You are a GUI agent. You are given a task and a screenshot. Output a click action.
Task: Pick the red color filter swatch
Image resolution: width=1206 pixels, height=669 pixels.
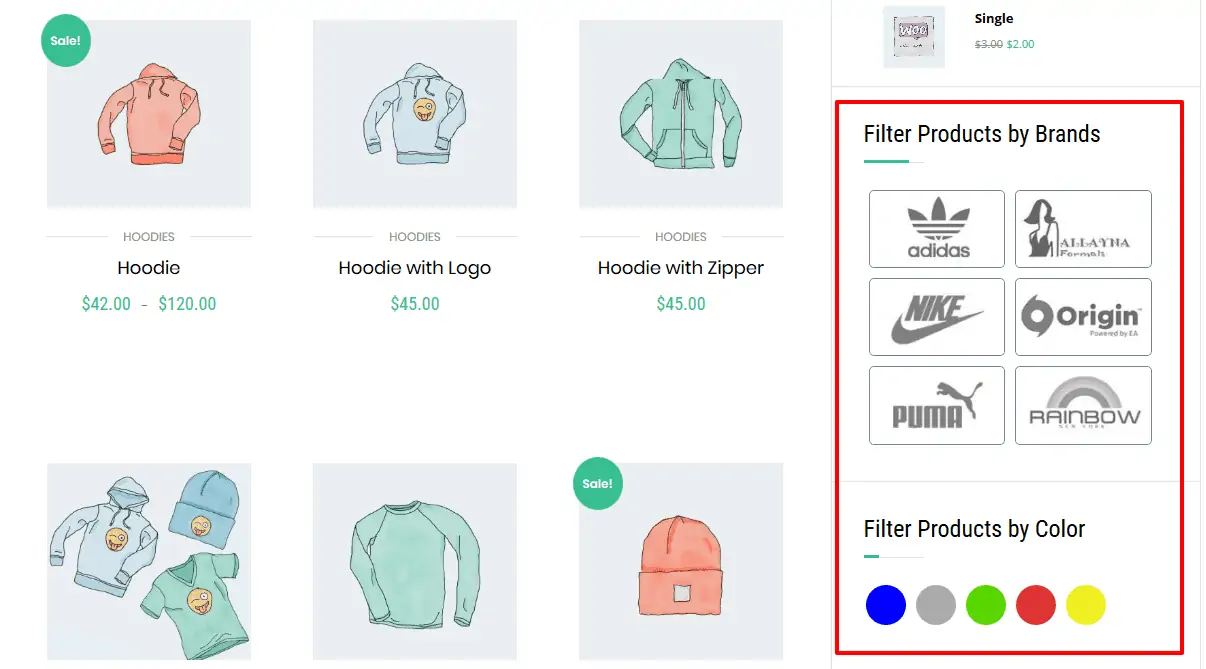[1036, 605]
